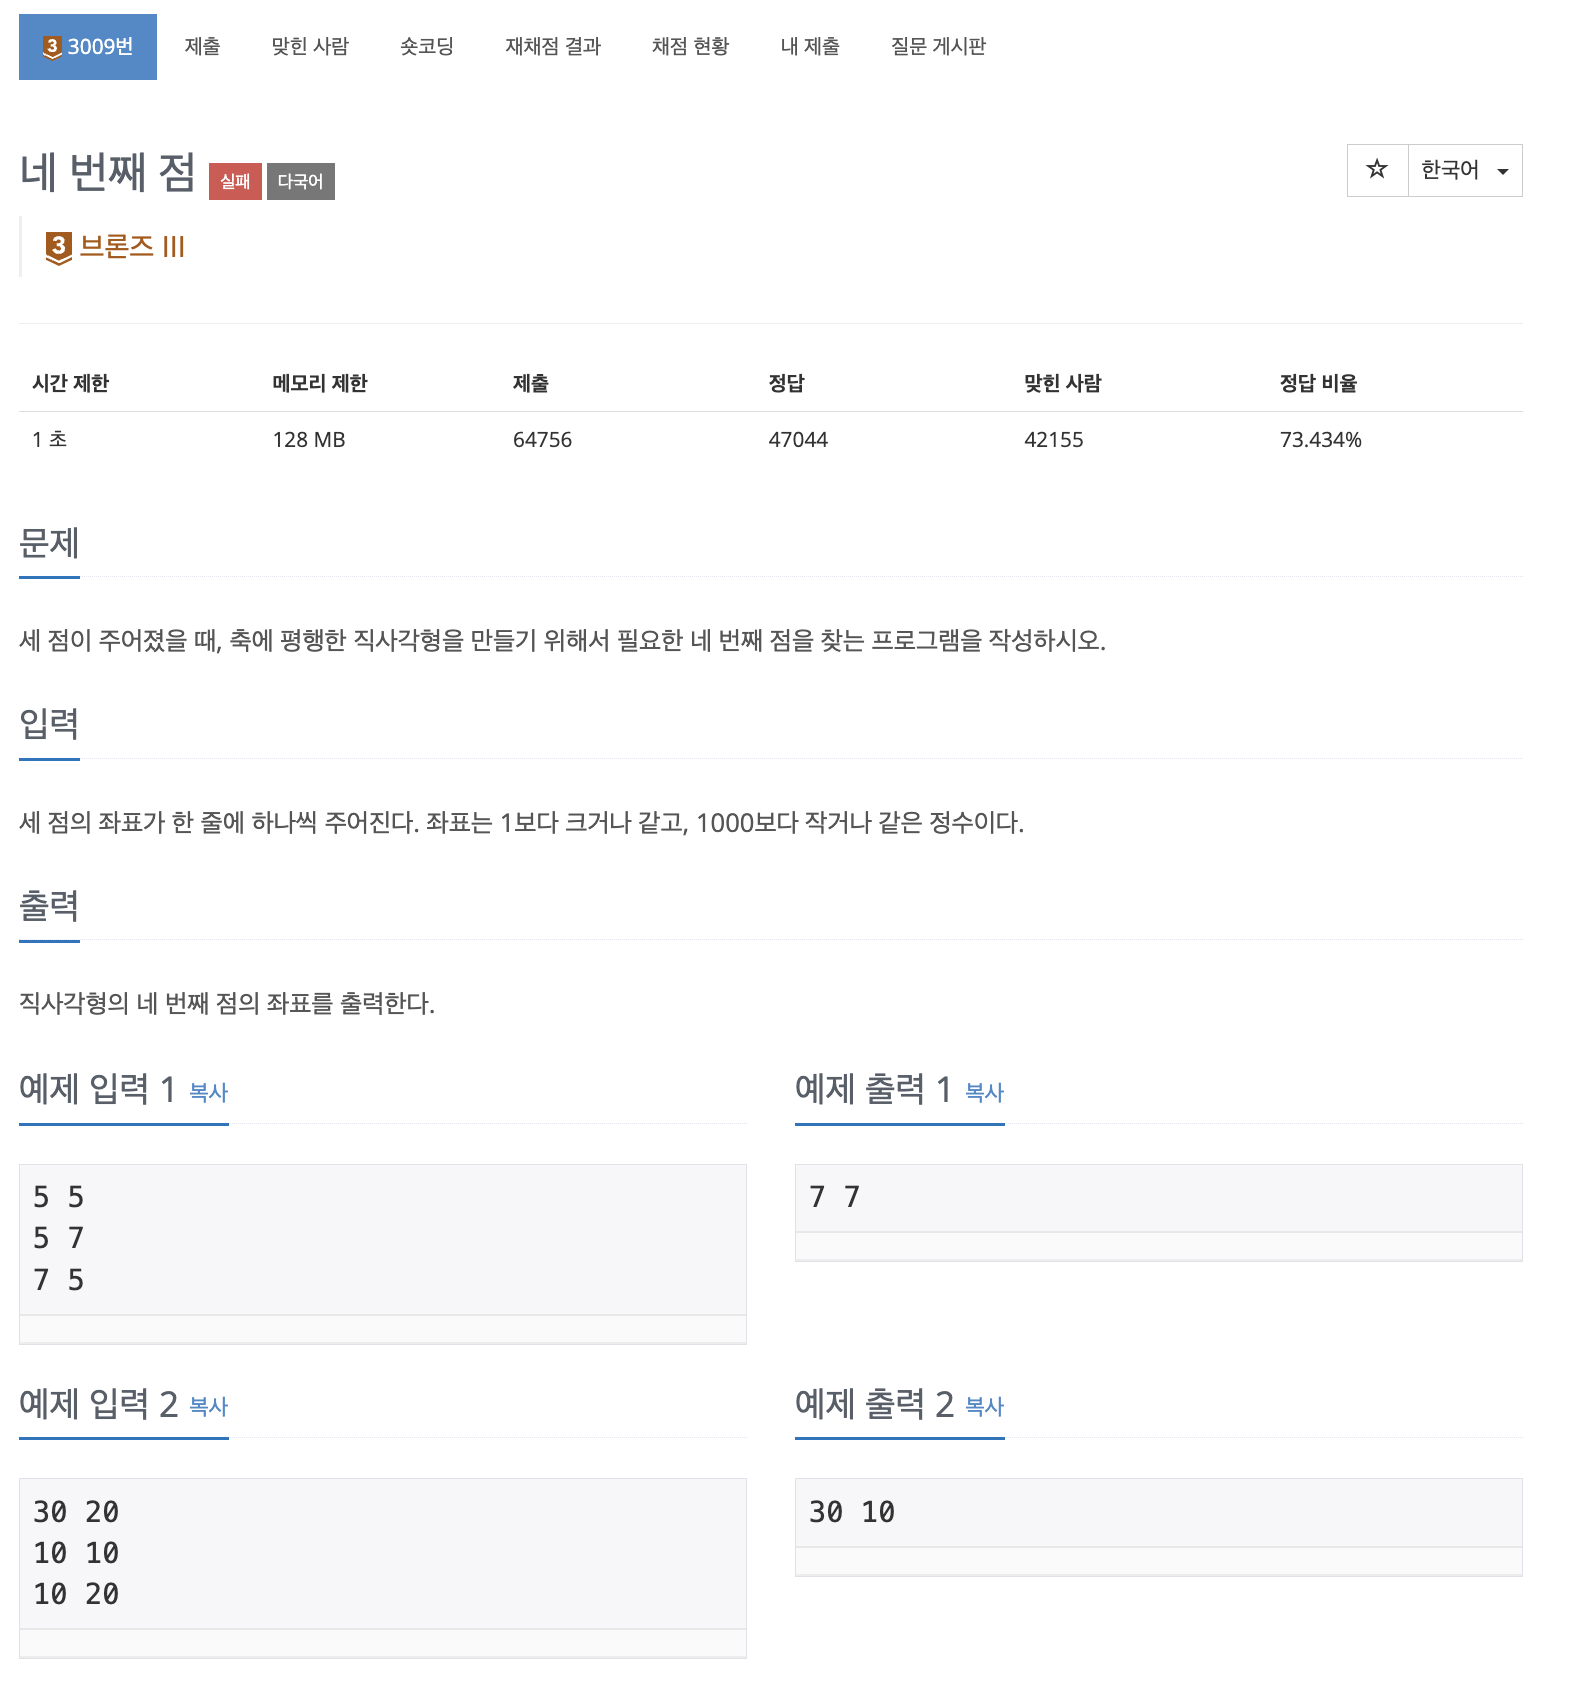Open the 맞힌 사람 tab
The height and width of the screenshot is (1688, 1576).
[x=310, y=46]
